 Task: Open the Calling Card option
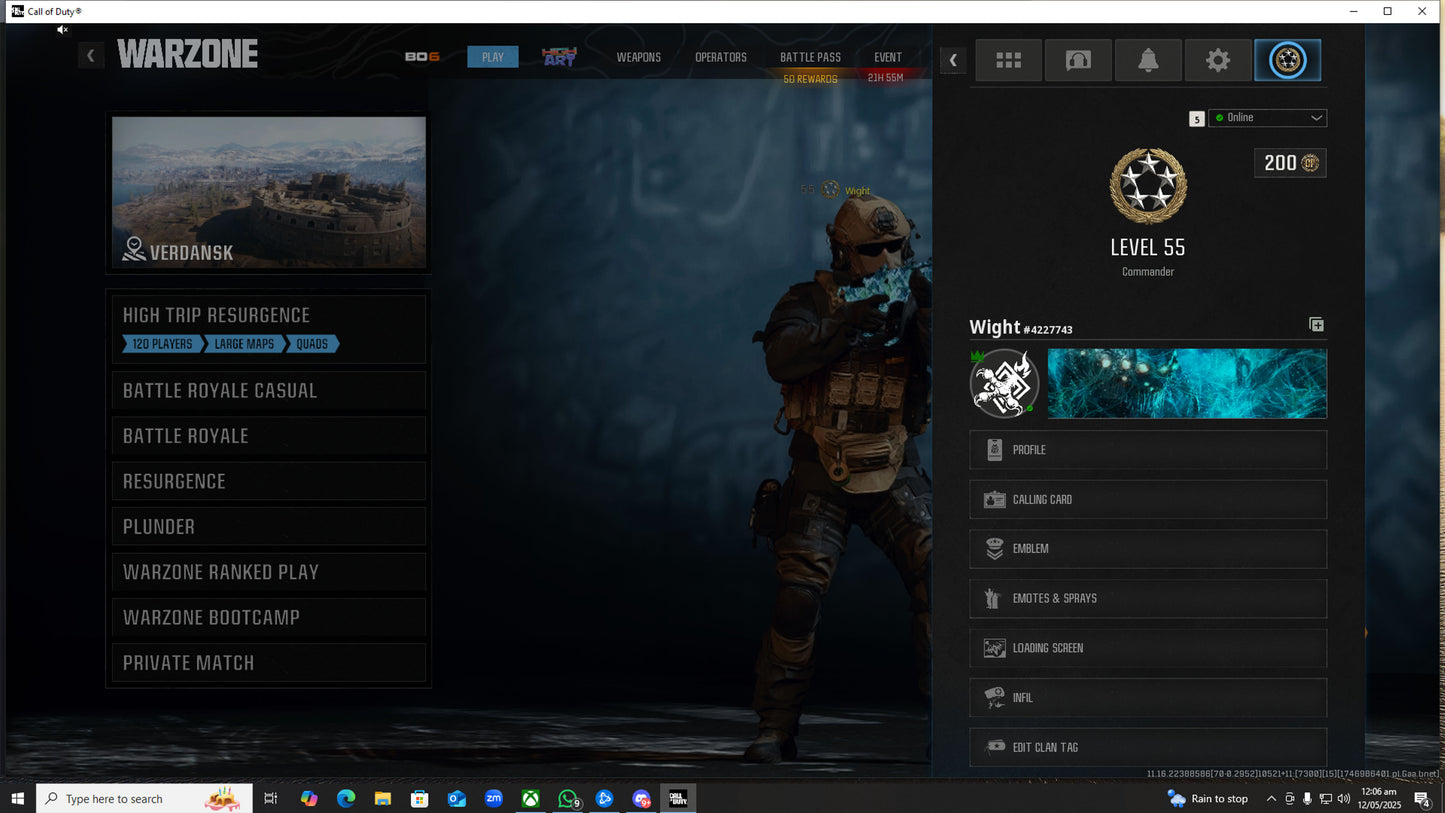pos(1148,499)
